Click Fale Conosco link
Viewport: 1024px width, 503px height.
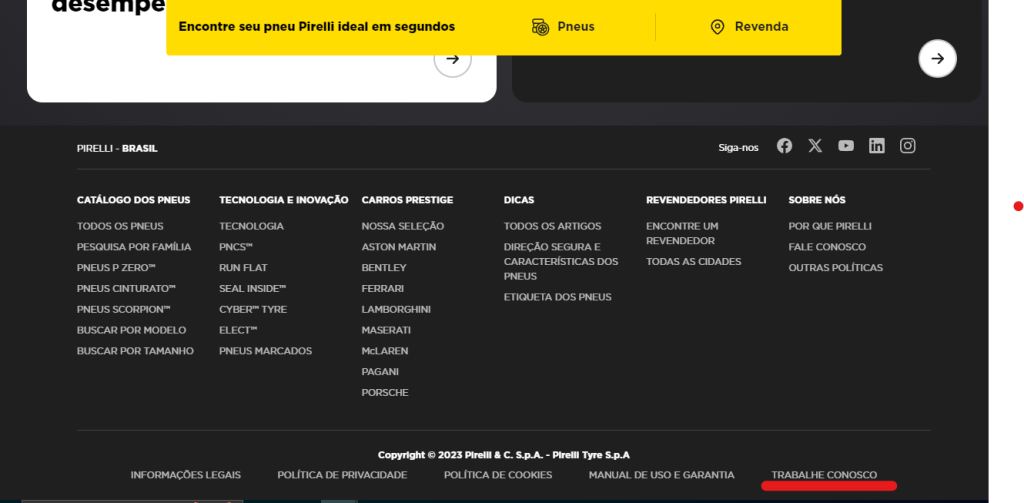click(827, 247)
